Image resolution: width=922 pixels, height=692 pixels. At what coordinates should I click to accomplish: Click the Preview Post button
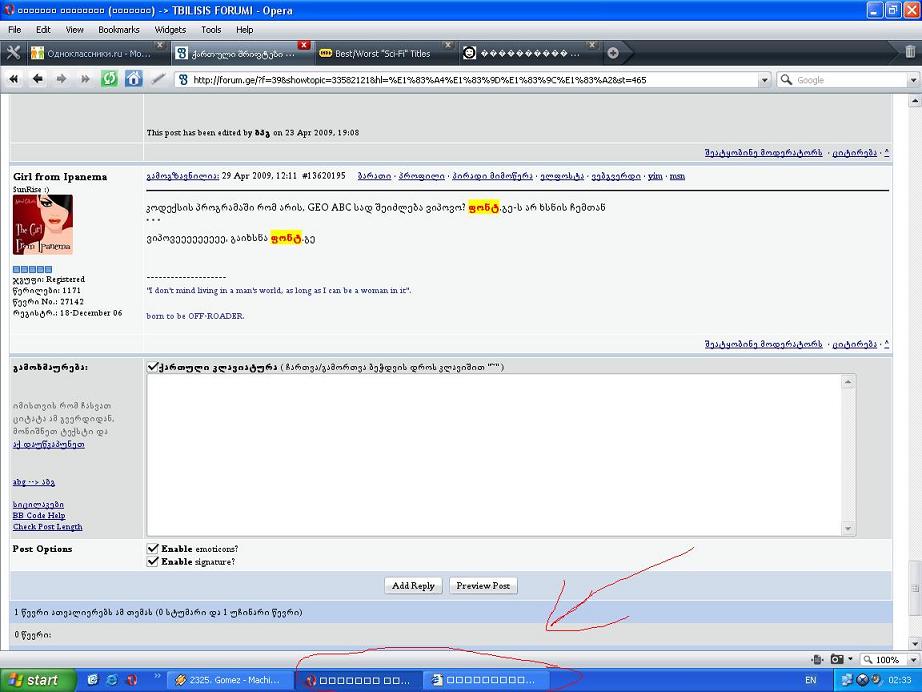(x=483, y=586)
